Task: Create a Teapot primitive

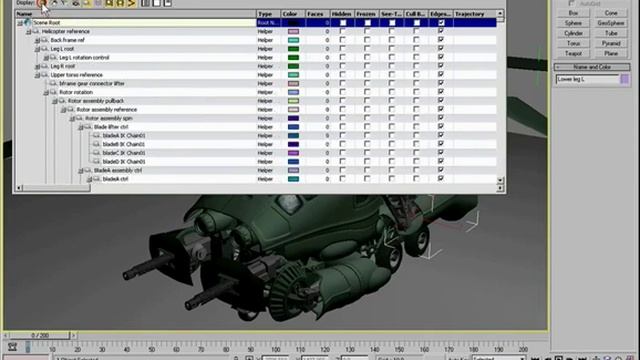Action: coord(573,53)
